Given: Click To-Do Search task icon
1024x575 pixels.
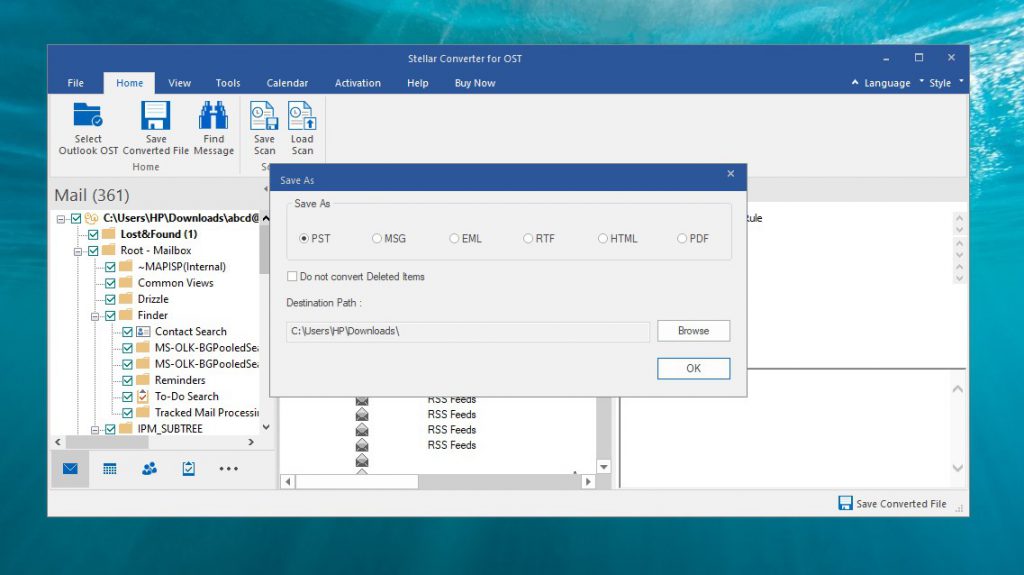Looking at the screenshot, I should coord(143,396).
